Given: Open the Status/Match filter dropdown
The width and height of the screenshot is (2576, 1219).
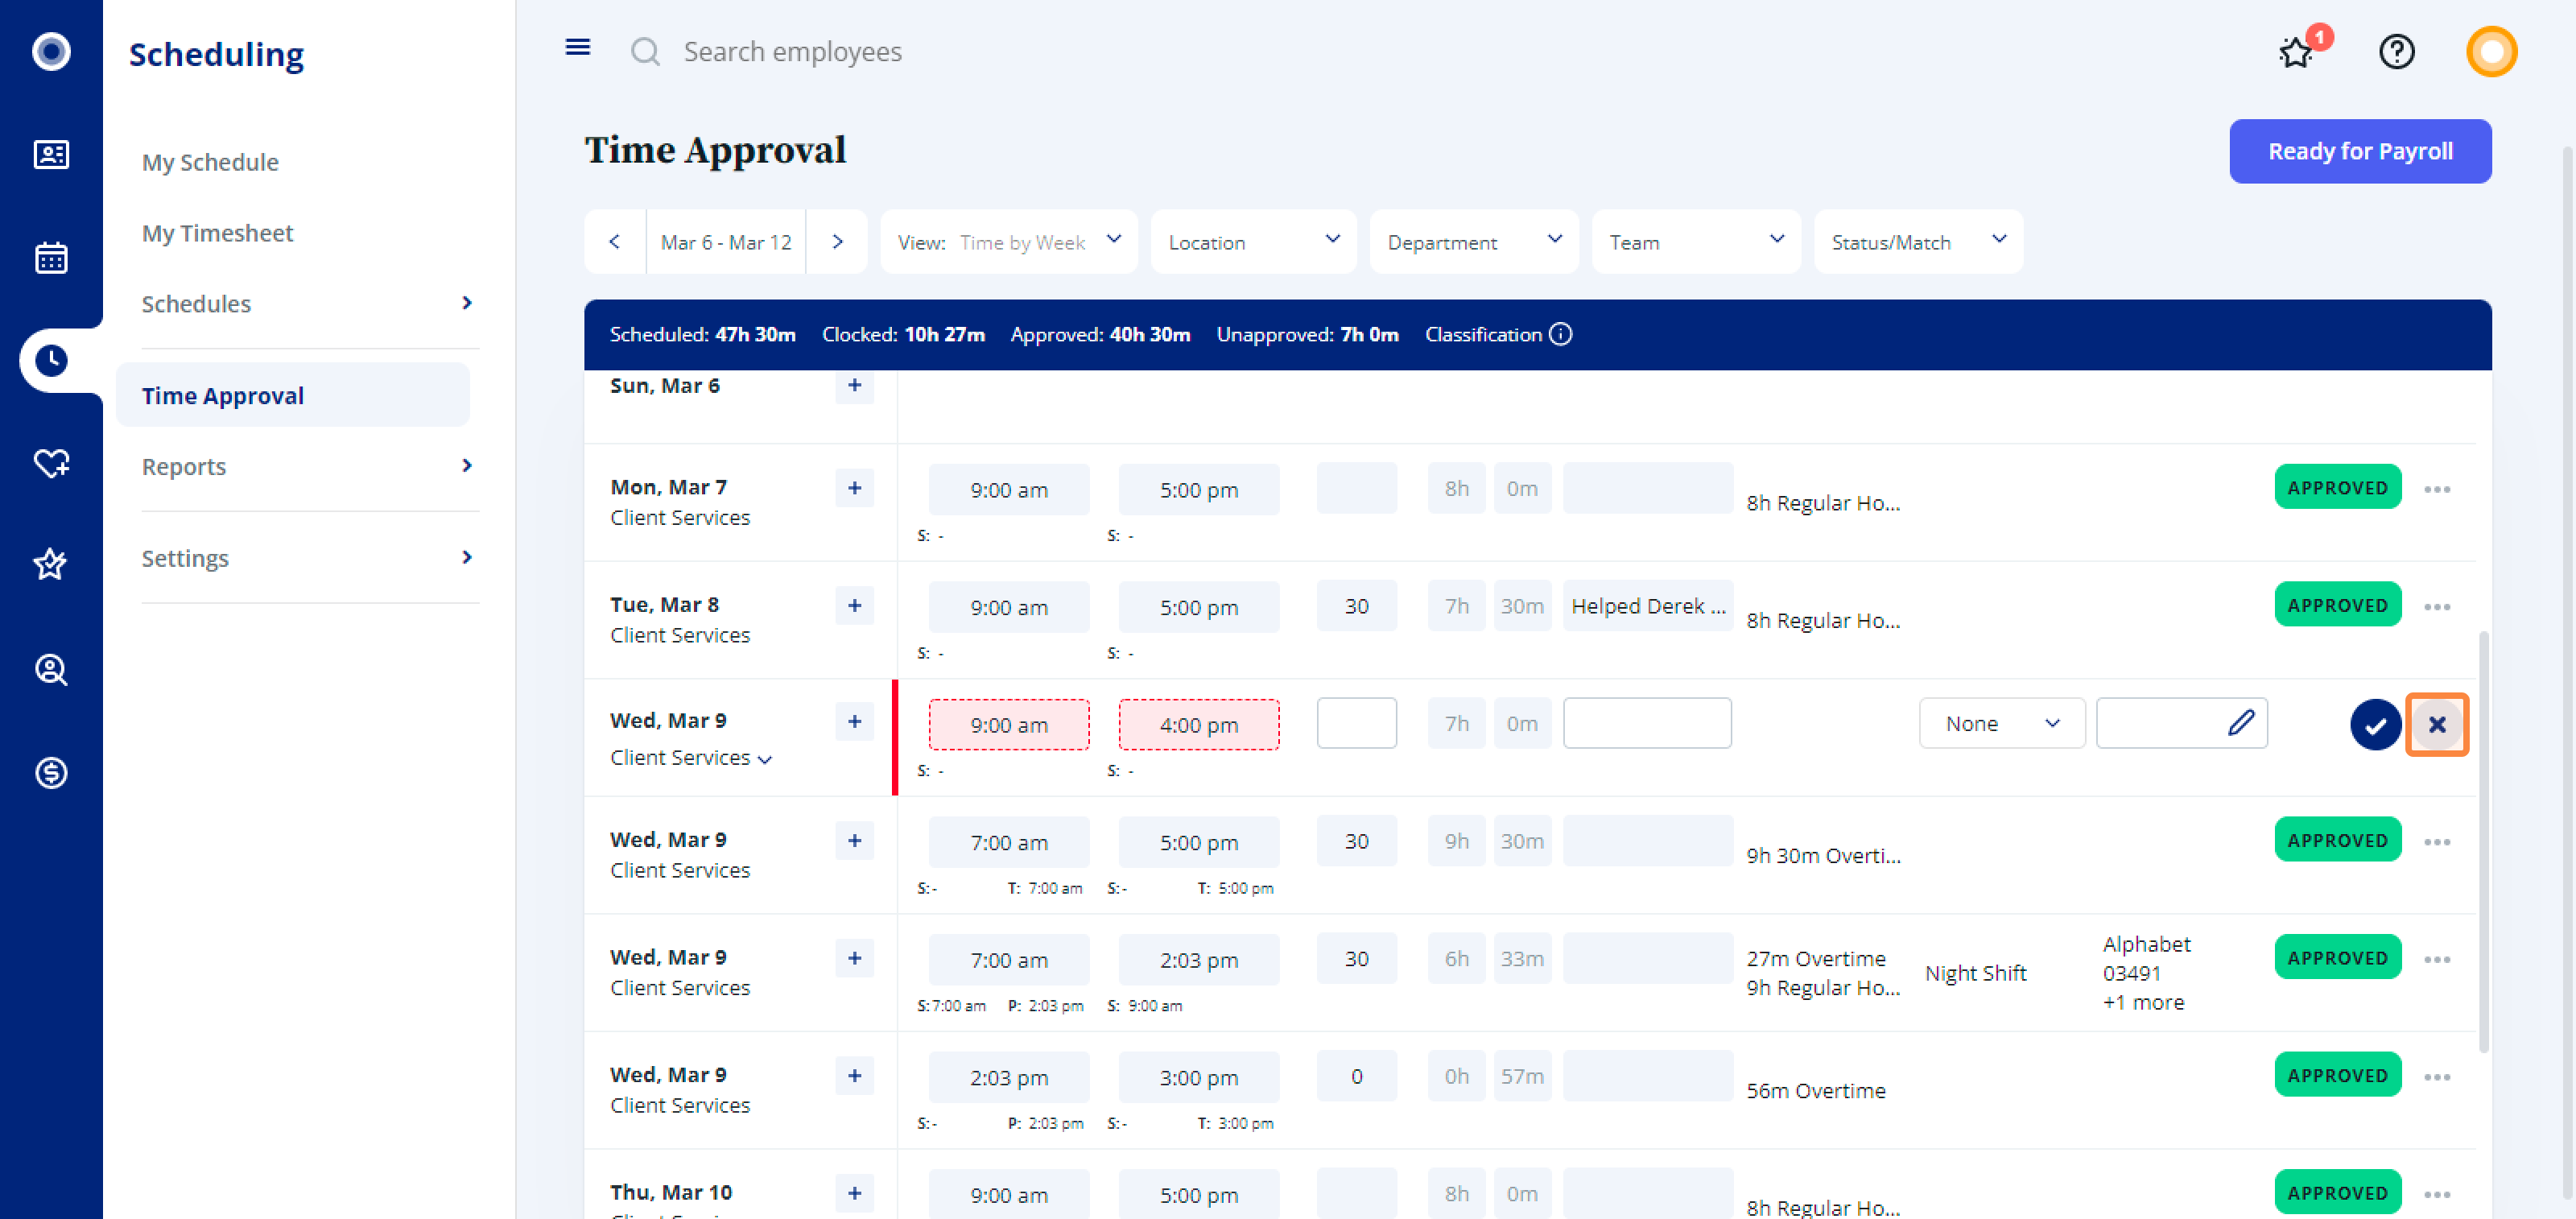Looking at the screenshot, I should (x=1918, y=241).
